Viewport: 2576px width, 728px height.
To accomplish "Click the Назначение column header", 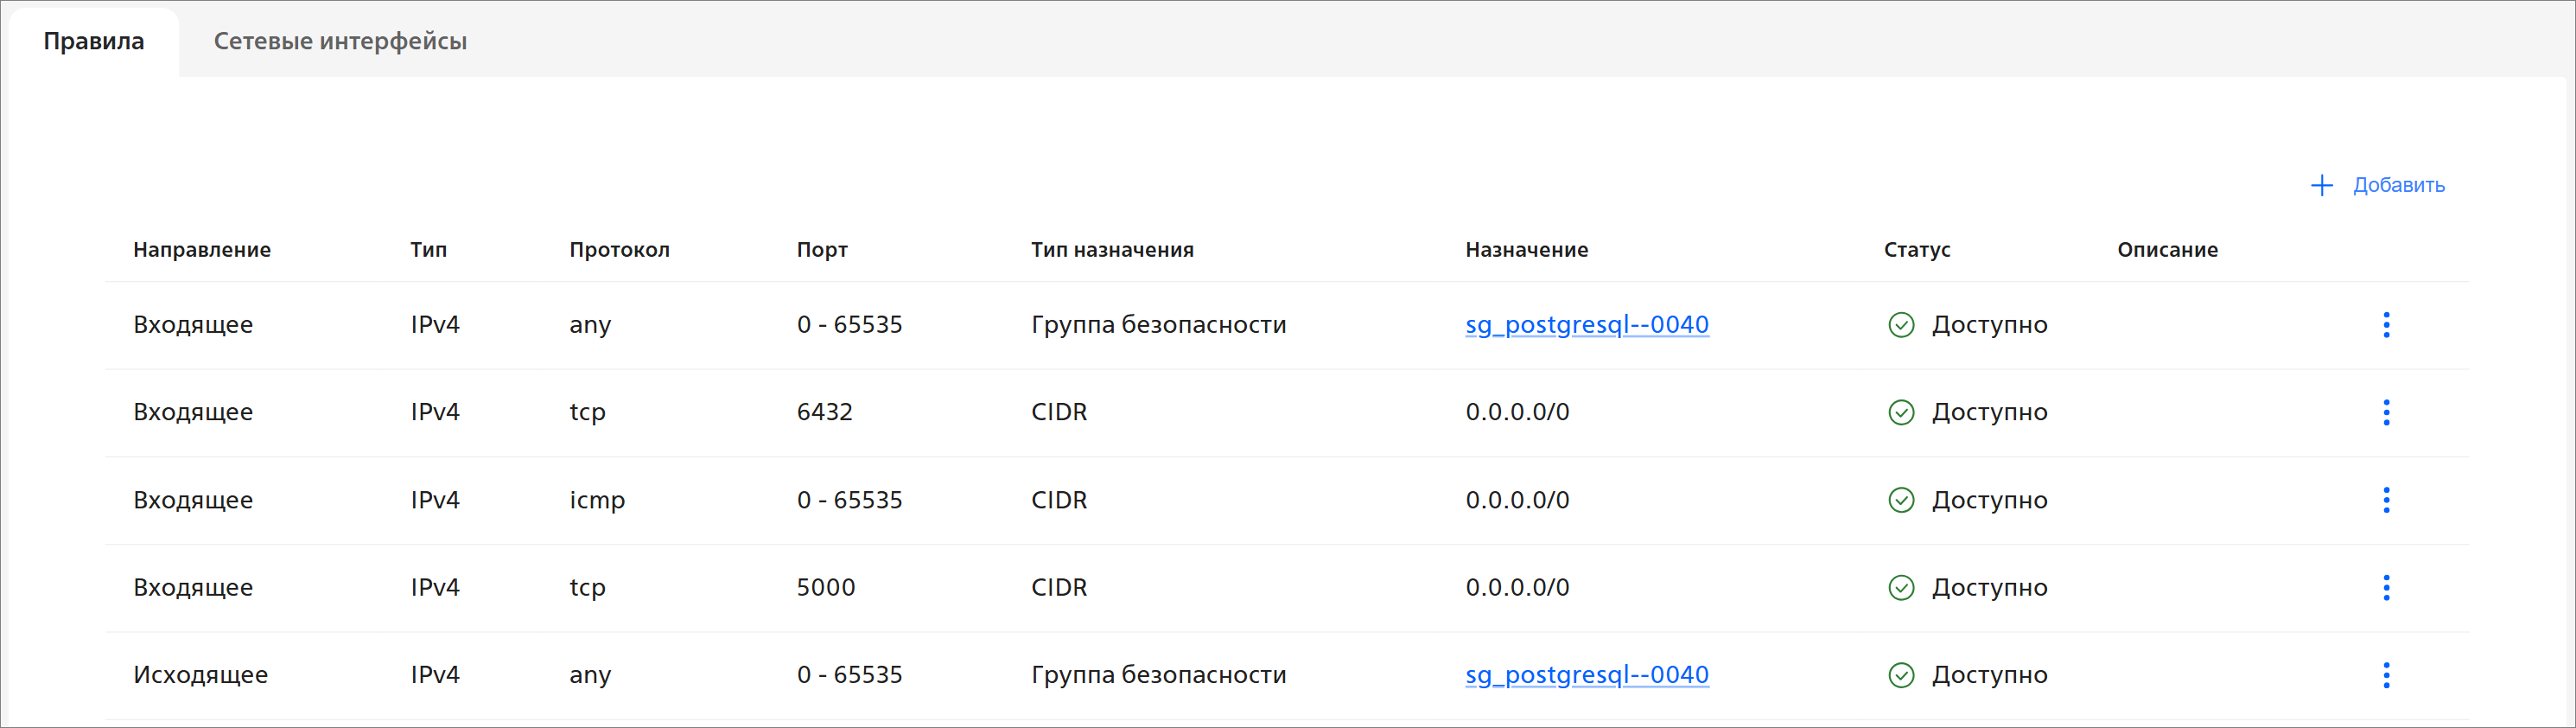I will coord(1526,250).
